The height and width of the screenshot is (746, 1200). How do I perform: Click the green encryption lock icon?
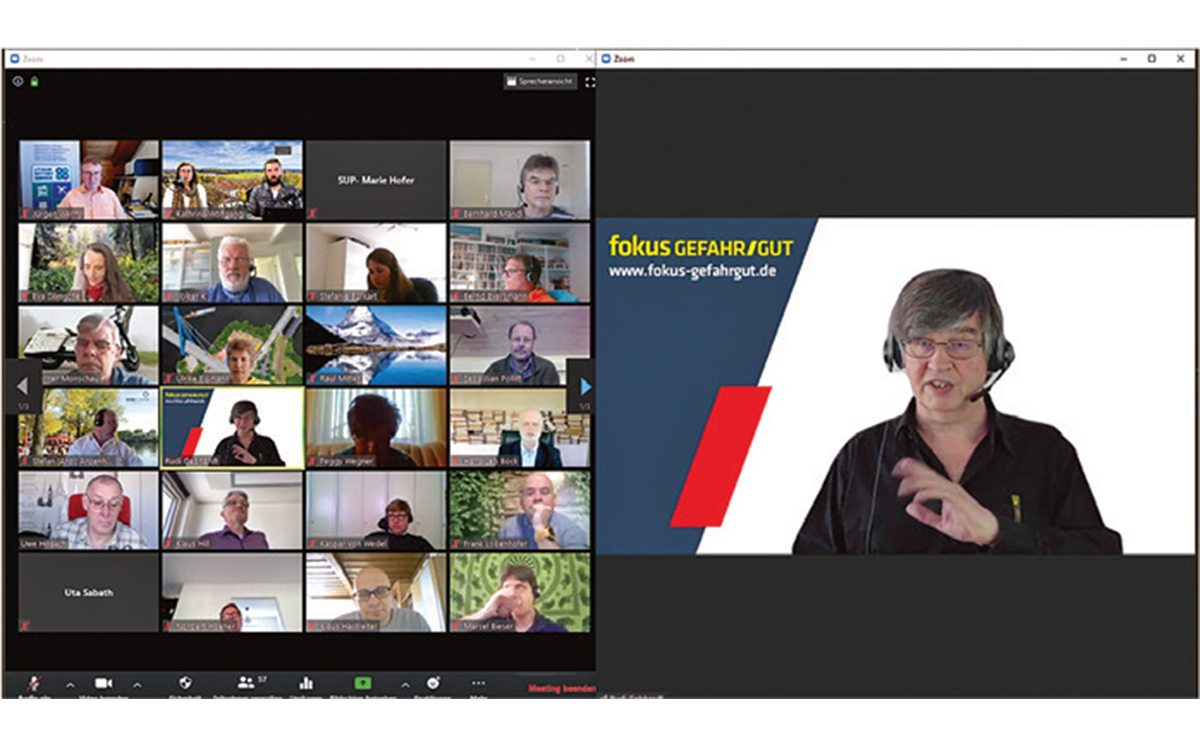pos(34,81)
